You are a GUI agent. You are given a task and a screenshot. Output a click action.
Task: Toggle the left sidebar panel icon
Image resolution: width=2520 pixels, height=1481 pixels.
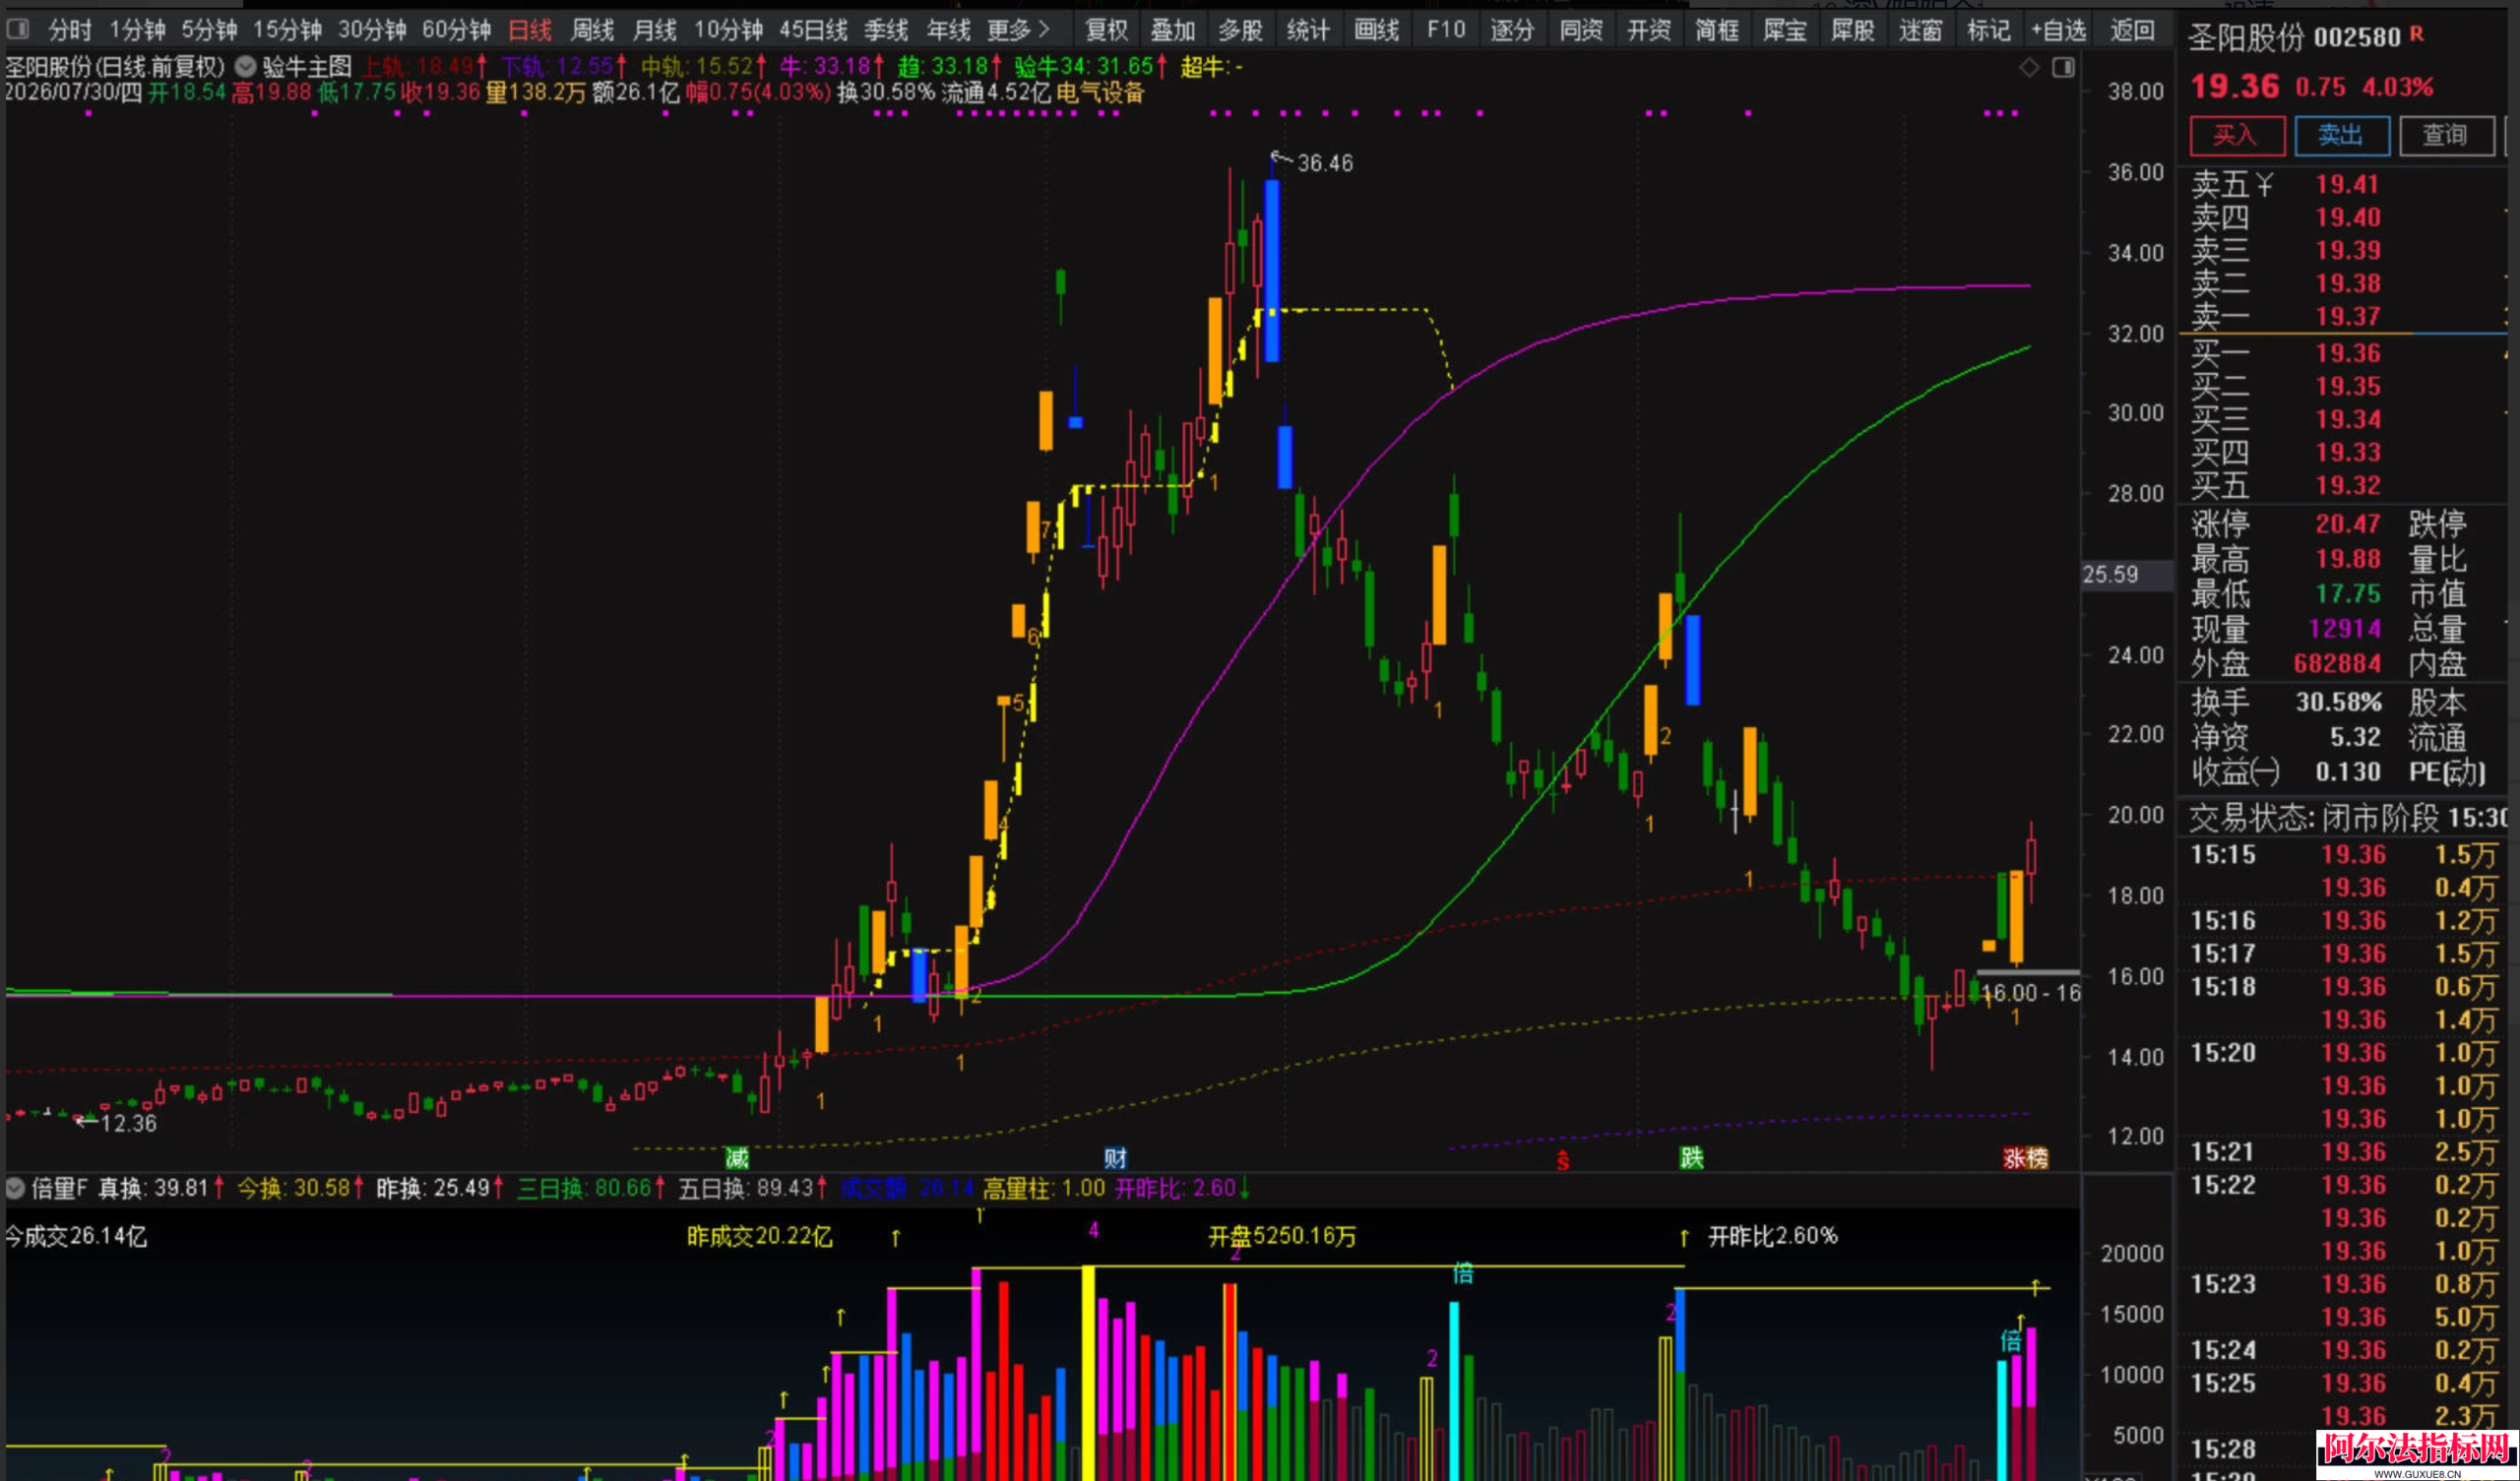point(18,29)
